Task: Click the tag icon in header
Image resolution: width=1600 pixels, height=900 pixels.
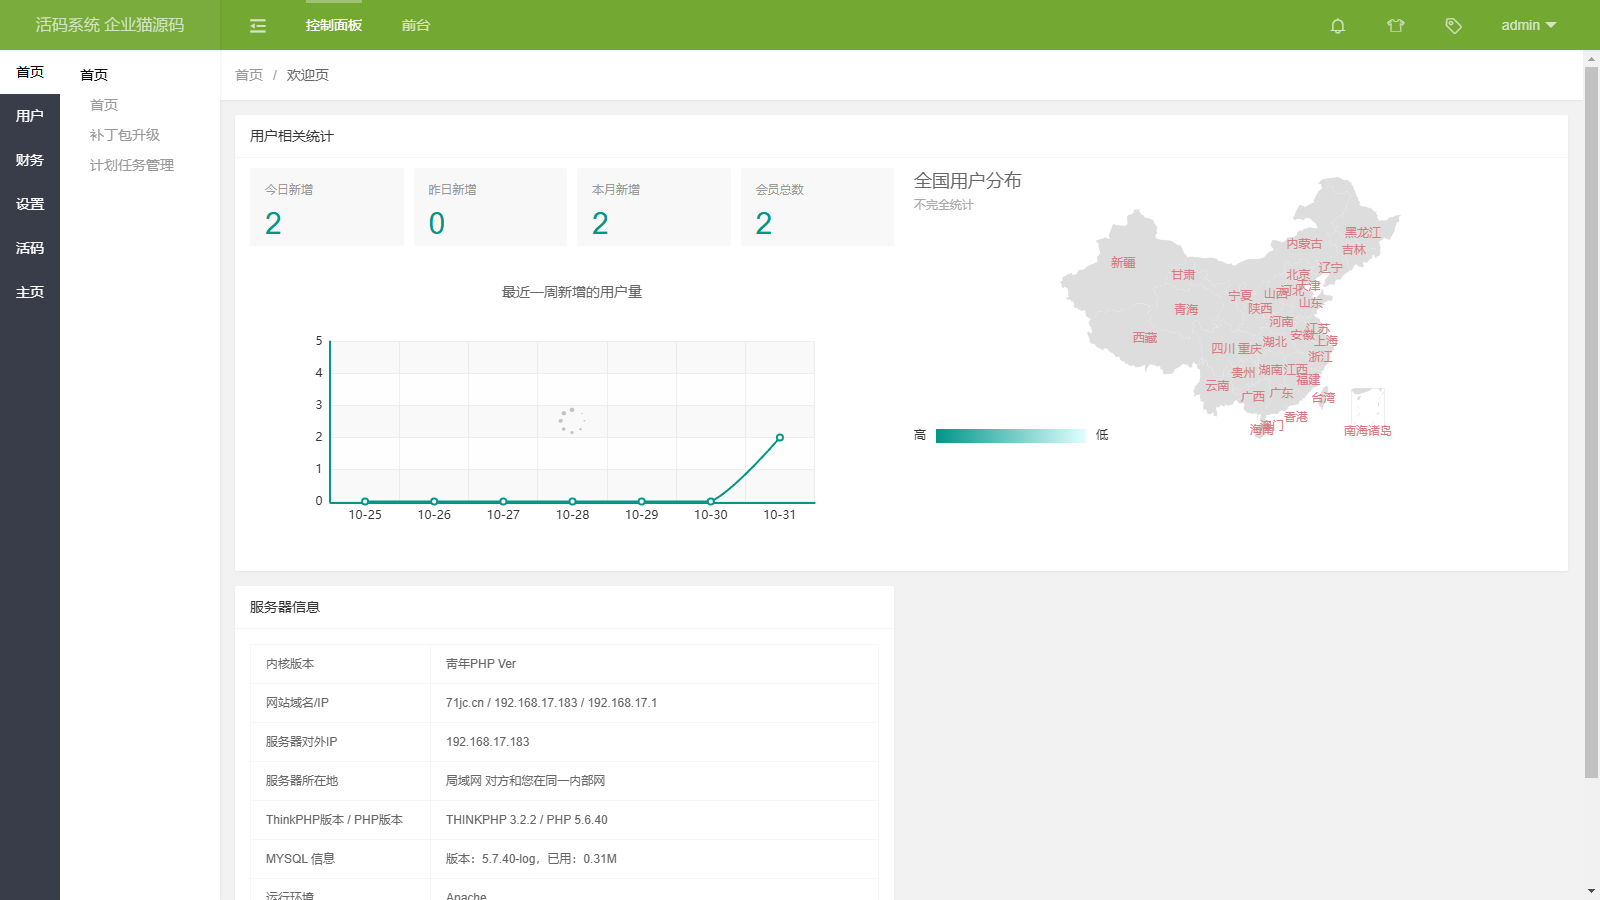Action: (1453, 26)
